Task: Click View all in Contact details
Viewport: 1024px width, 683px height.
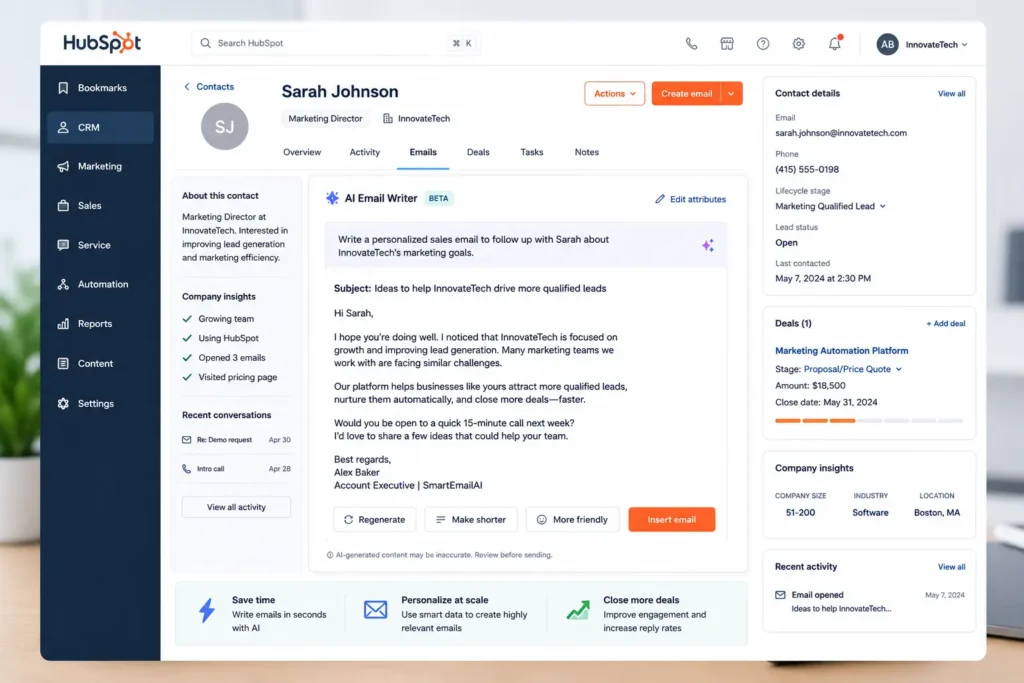Action: [x=952, y=93]
